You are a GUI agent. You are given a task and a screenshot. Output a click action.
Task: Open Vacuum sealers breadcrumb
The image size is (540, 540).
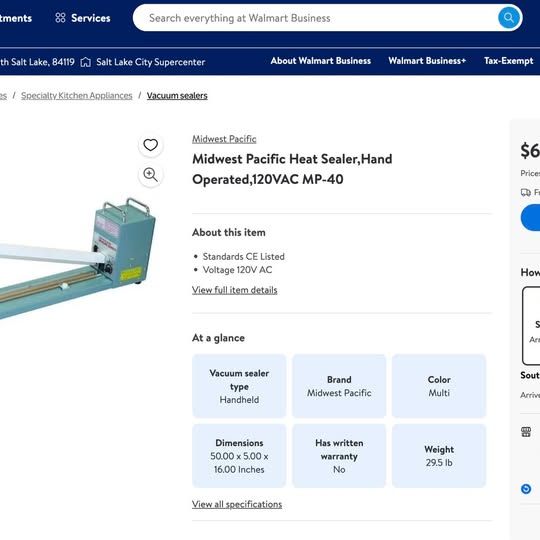(177, 95)
